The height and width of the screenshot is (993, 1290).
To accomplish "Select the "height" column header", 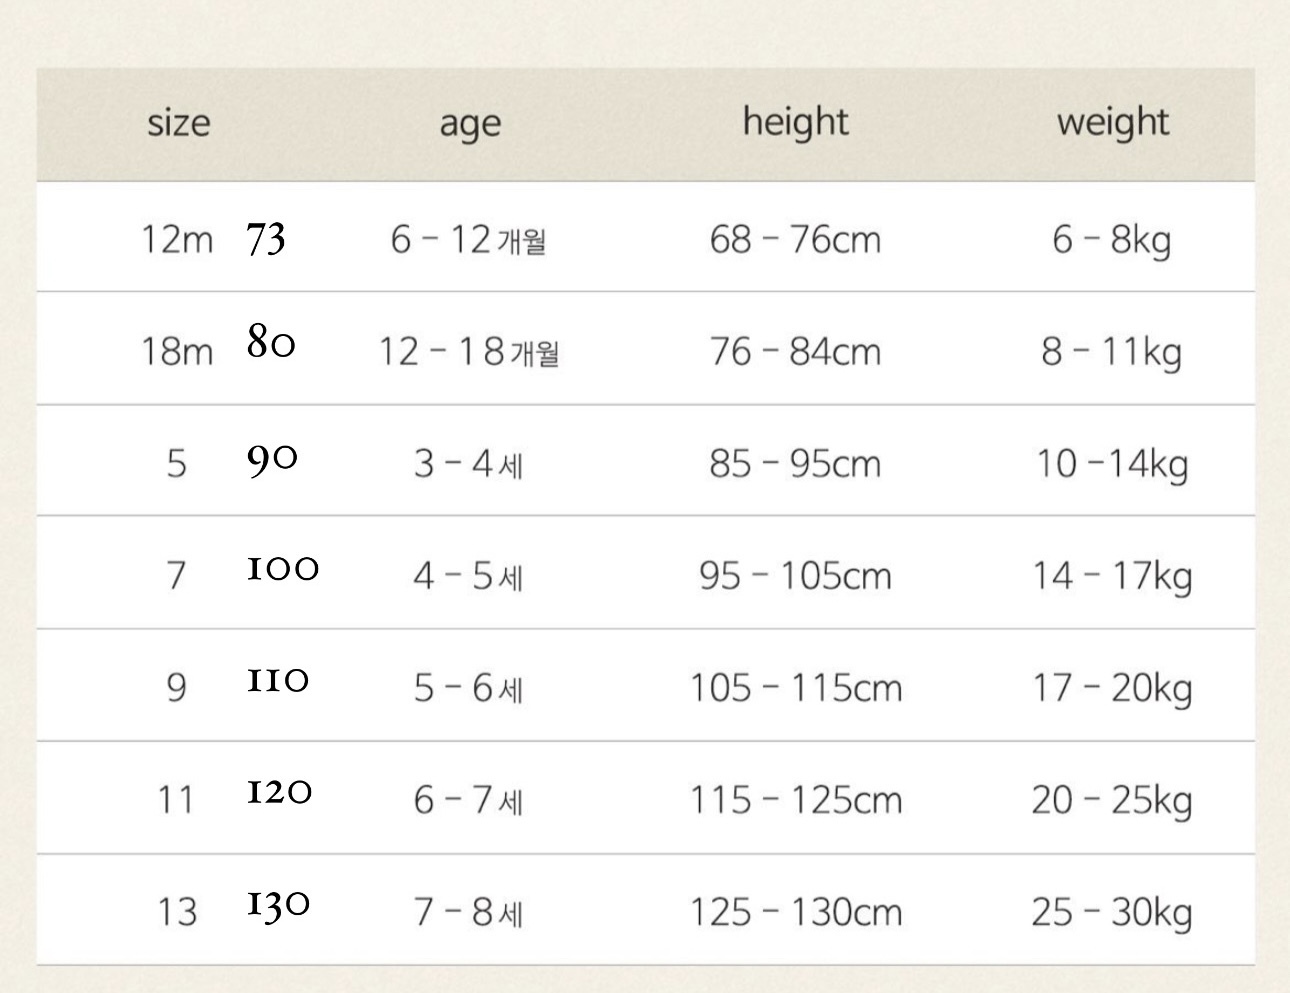I will tap(795, 122).
